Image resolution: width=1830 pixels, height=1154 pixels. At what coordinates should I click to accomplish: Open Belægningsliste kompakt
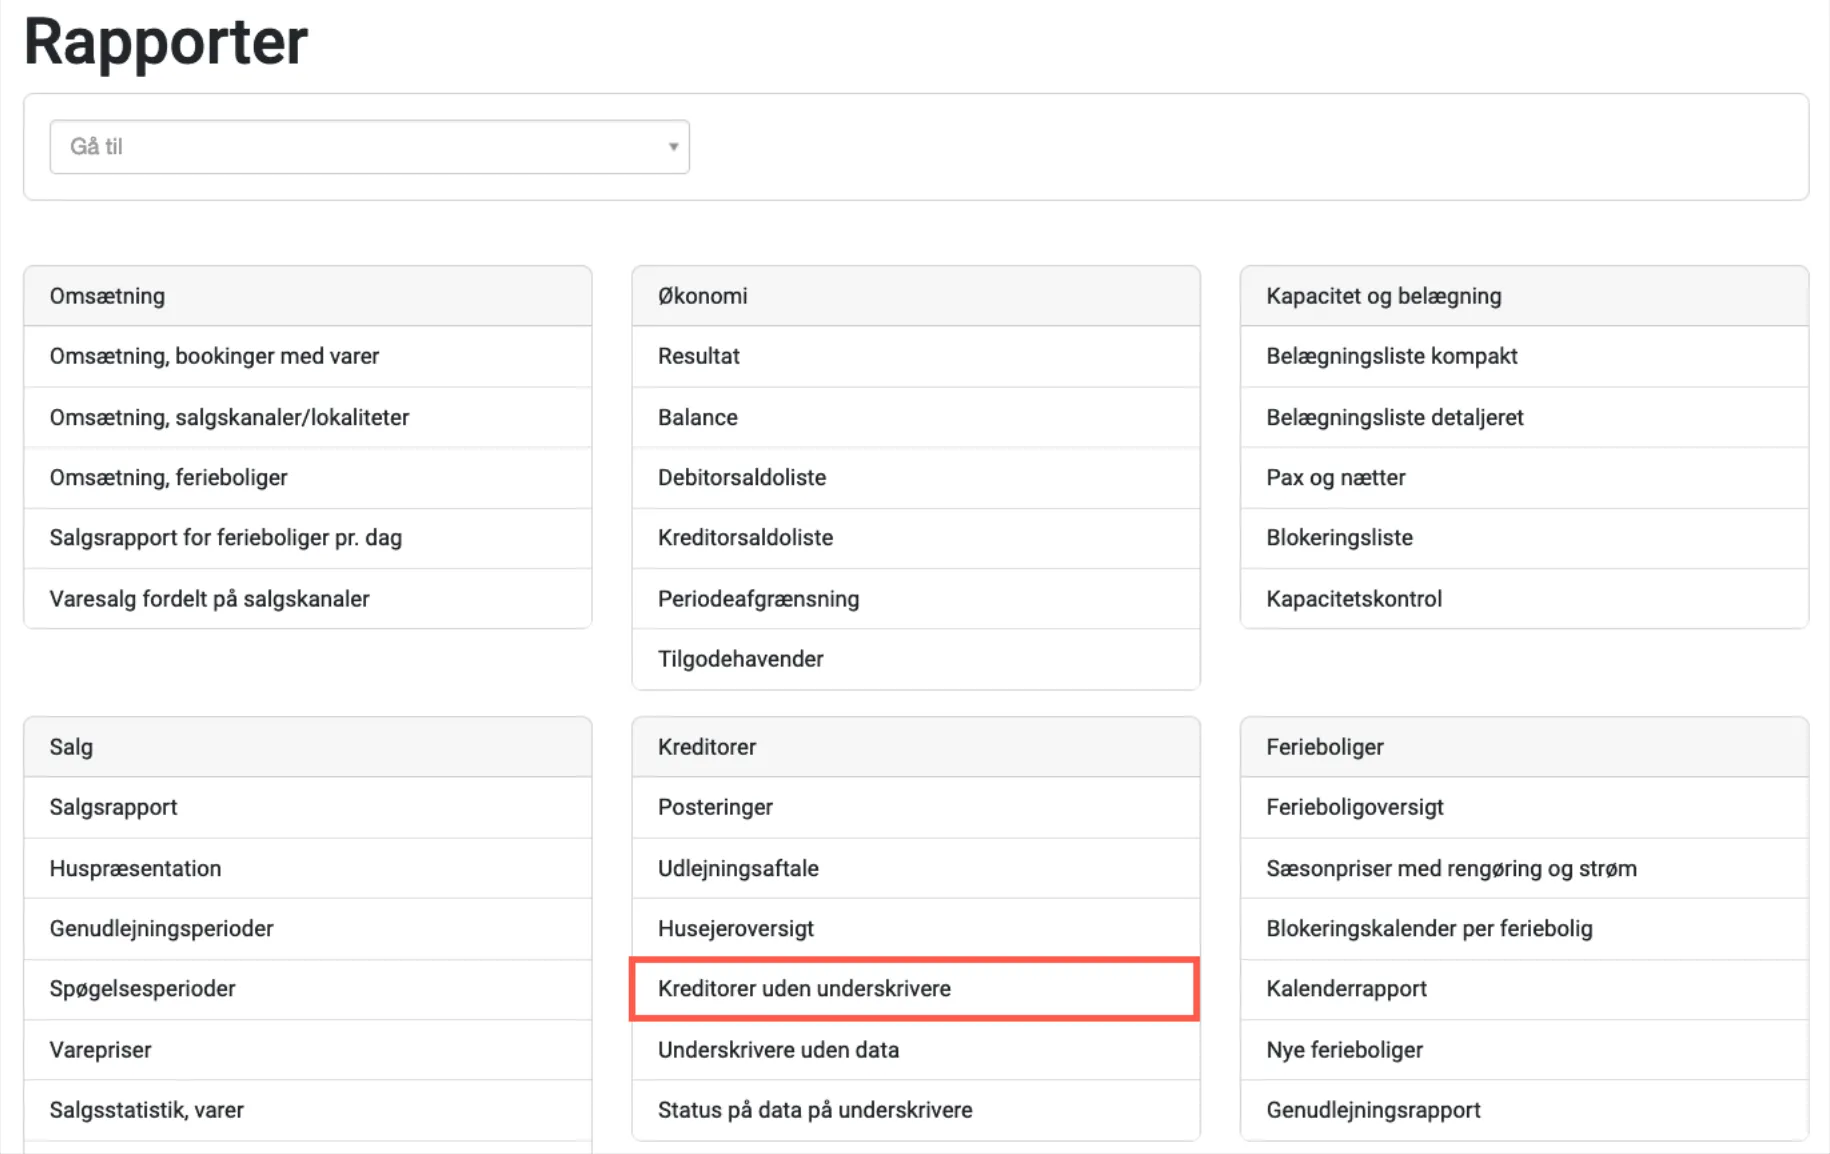1391,357
